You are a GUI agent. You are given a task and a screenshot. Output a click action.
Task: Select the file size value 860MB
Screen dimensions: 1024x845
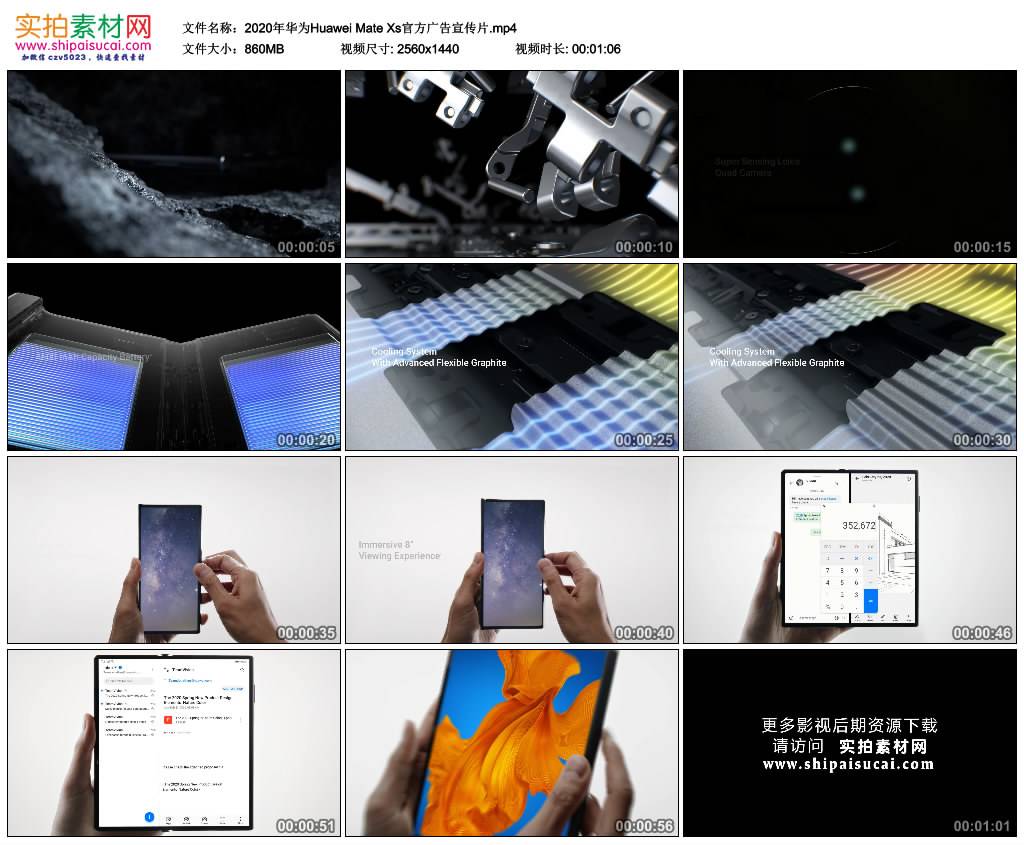coord(264,49)
